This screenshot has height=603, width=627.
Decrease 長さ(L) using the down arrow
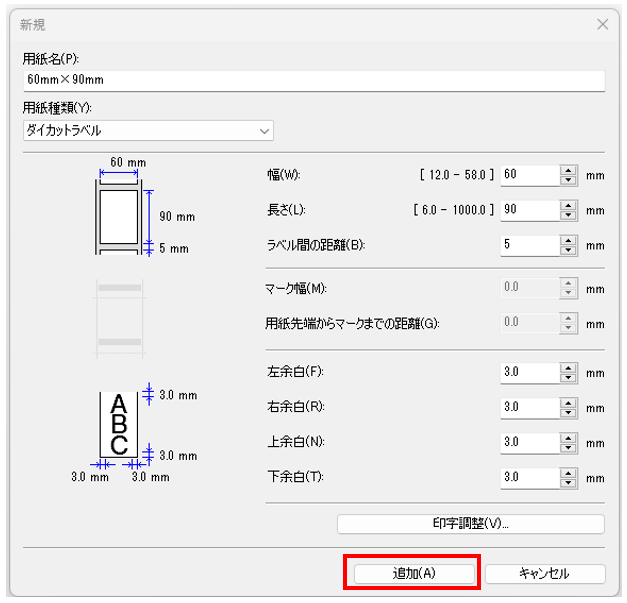(x=569, y=215)
